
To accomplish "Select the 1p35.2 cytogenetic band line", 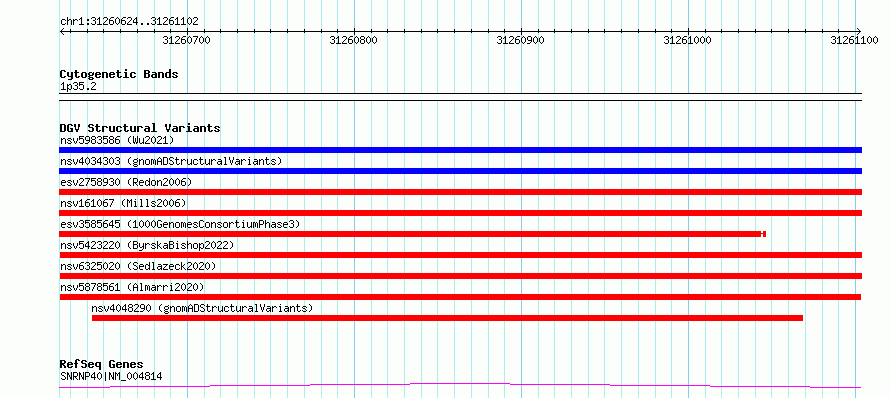I will click(x=460, y=97).
